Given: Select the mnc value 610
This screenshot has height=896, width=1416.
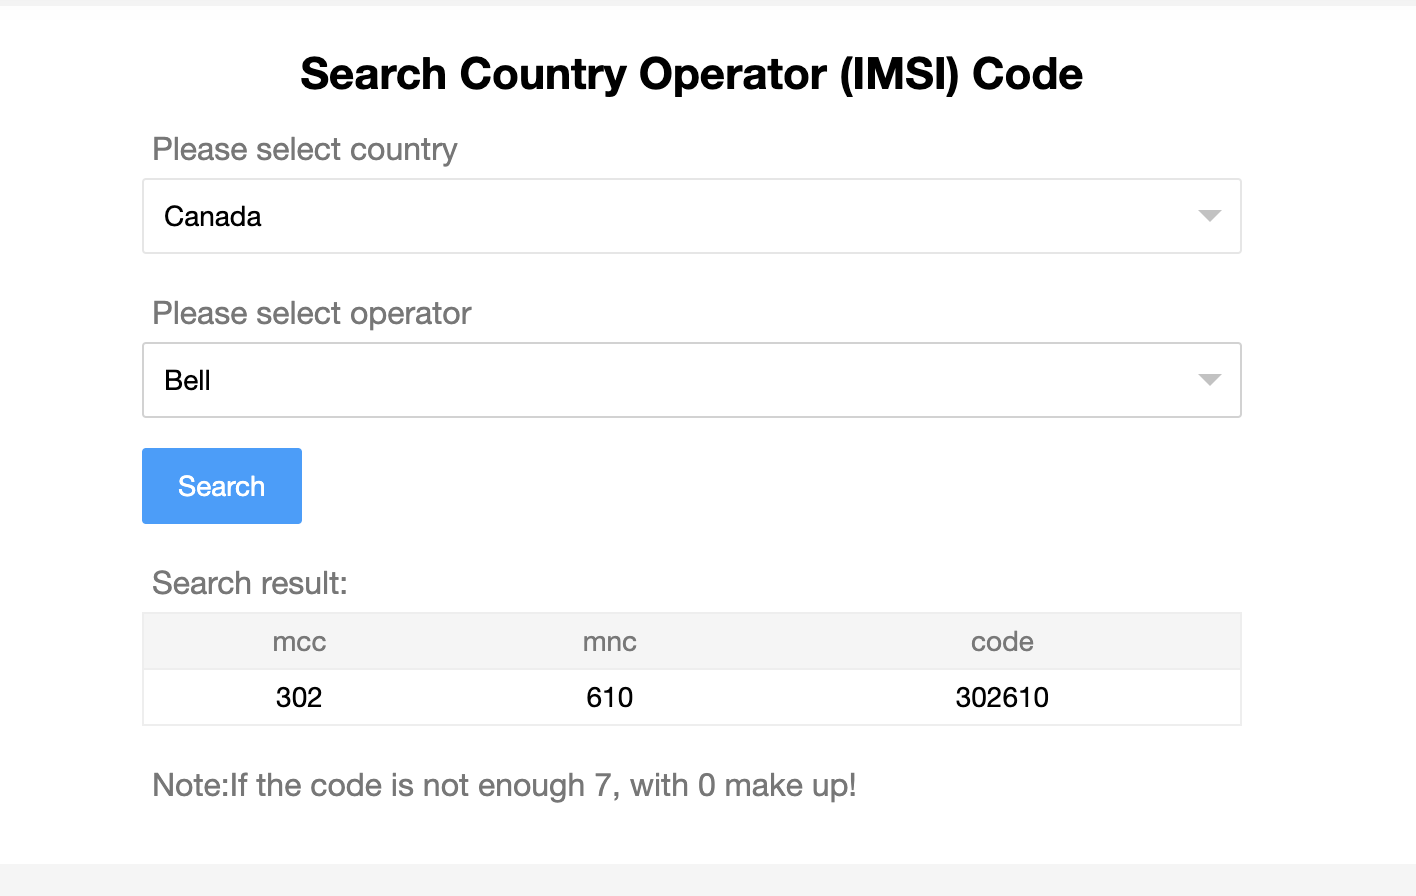Looking at the screenshot, I should (x=609, y=697).
